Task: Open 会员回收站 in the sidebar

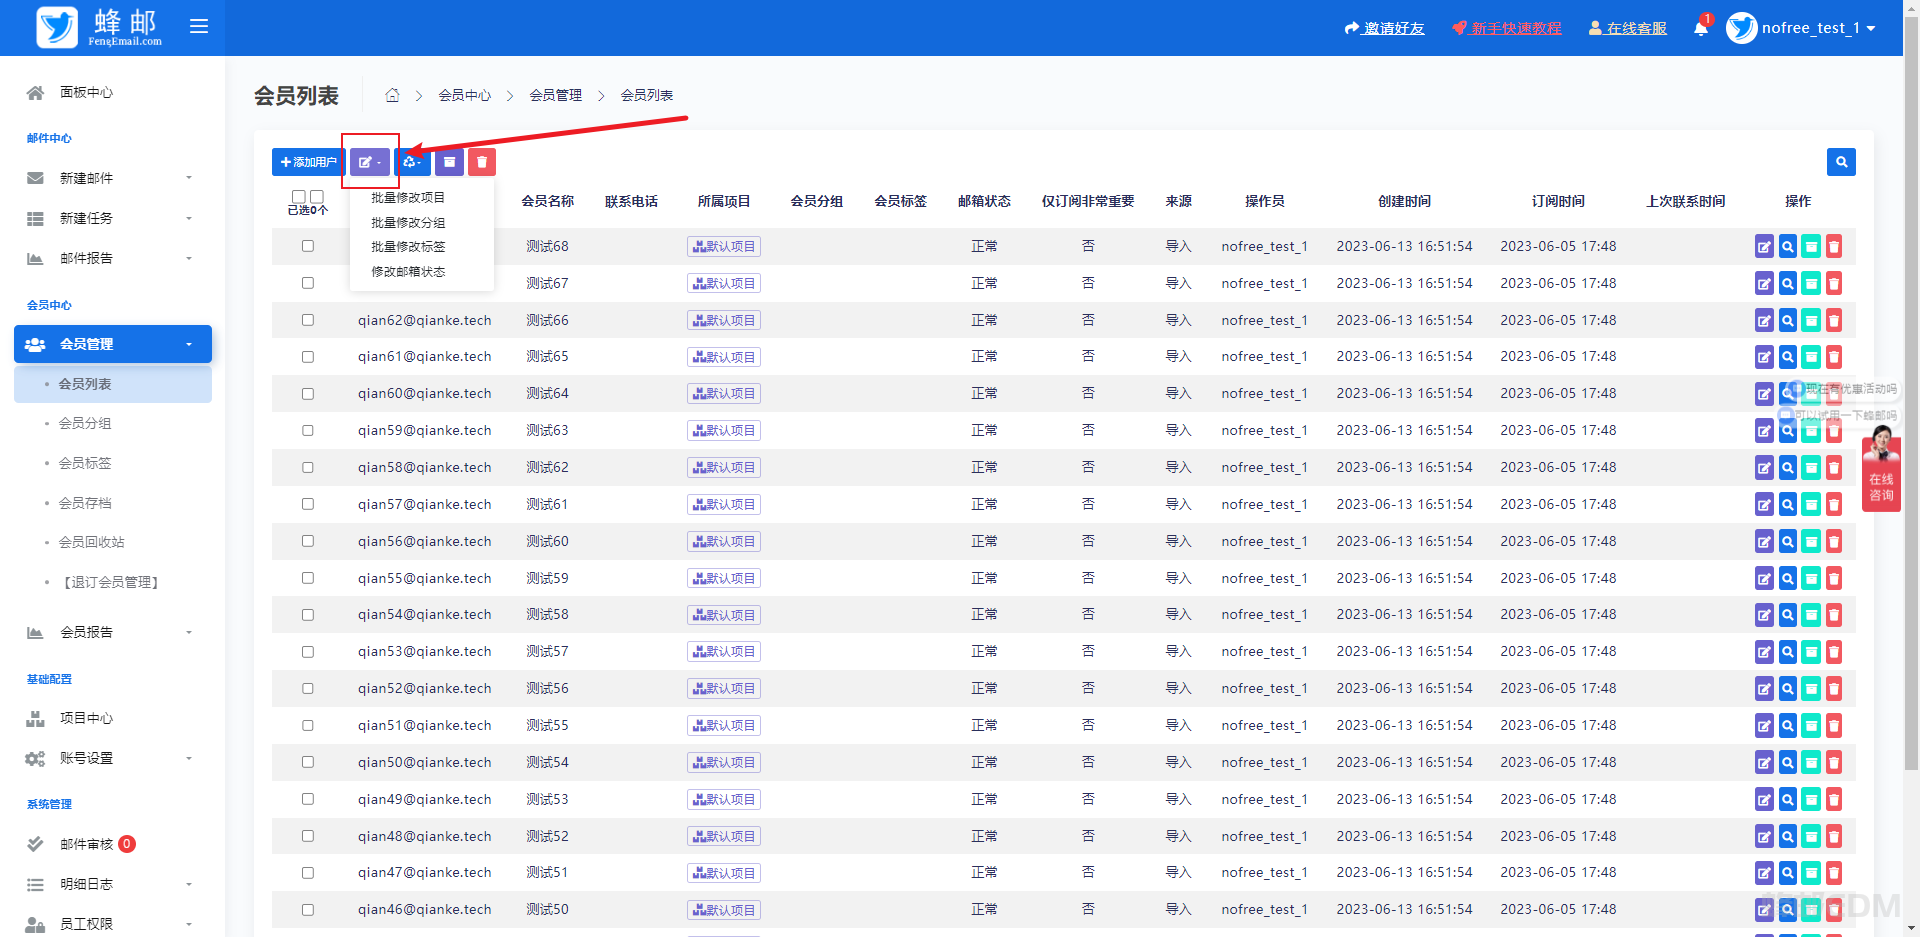Action: tap(92, 542)
